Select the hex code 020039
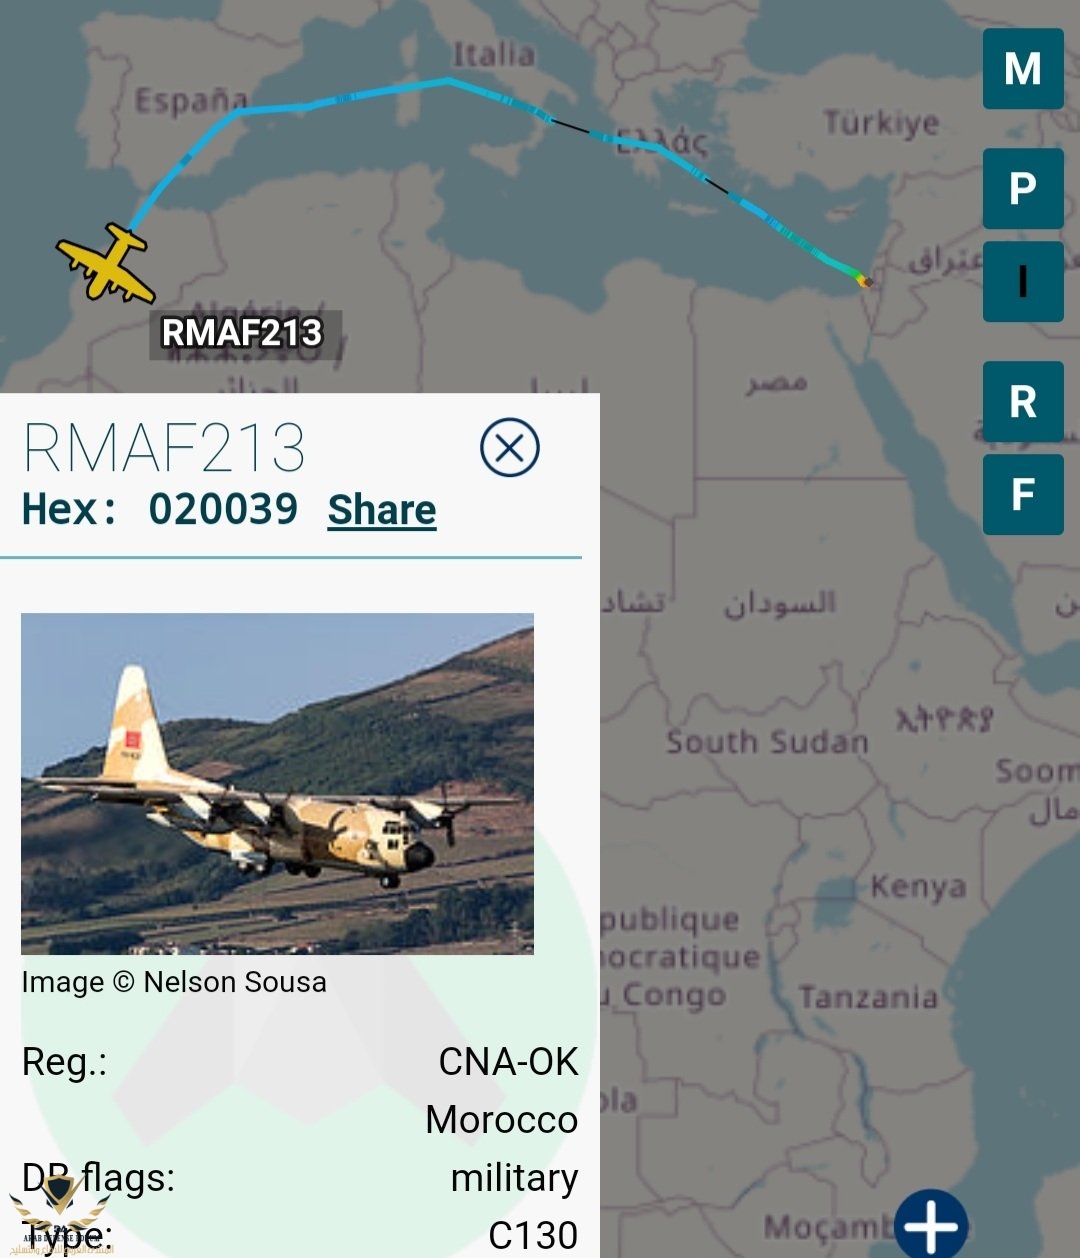Screen dimensions: 1080x1258 click(223, 509)
